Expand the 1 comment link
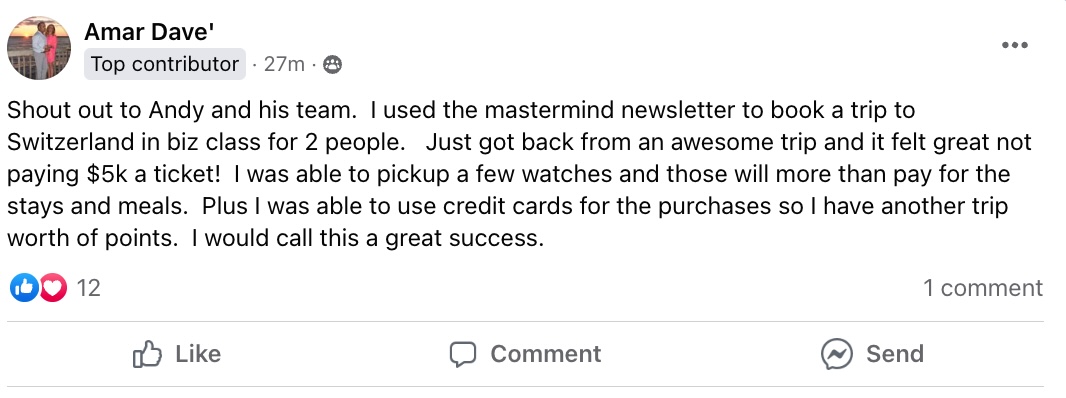 [982, 288]
